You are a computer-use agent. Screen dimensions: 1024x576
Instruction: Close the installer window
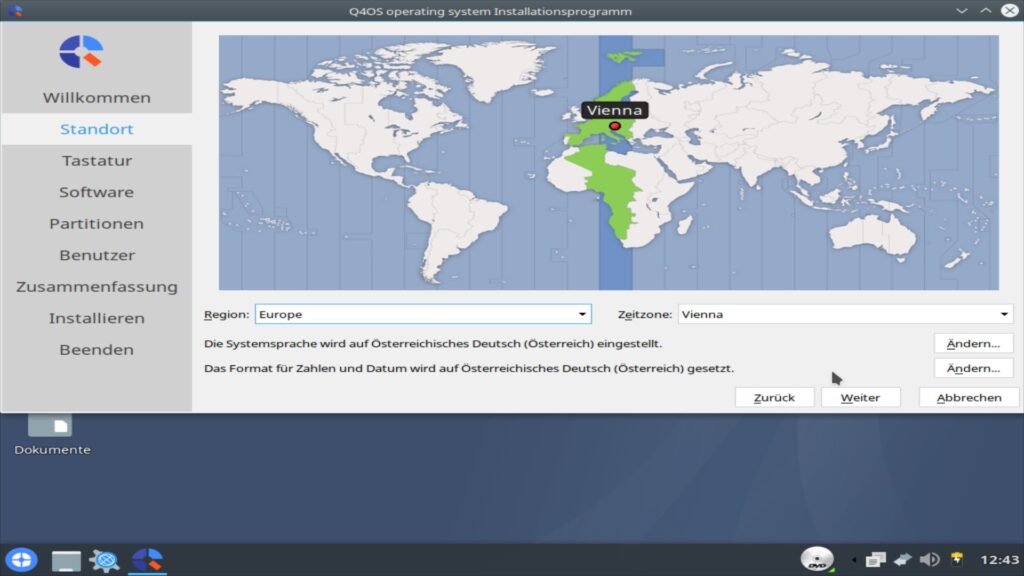[x=1010, y=10]
